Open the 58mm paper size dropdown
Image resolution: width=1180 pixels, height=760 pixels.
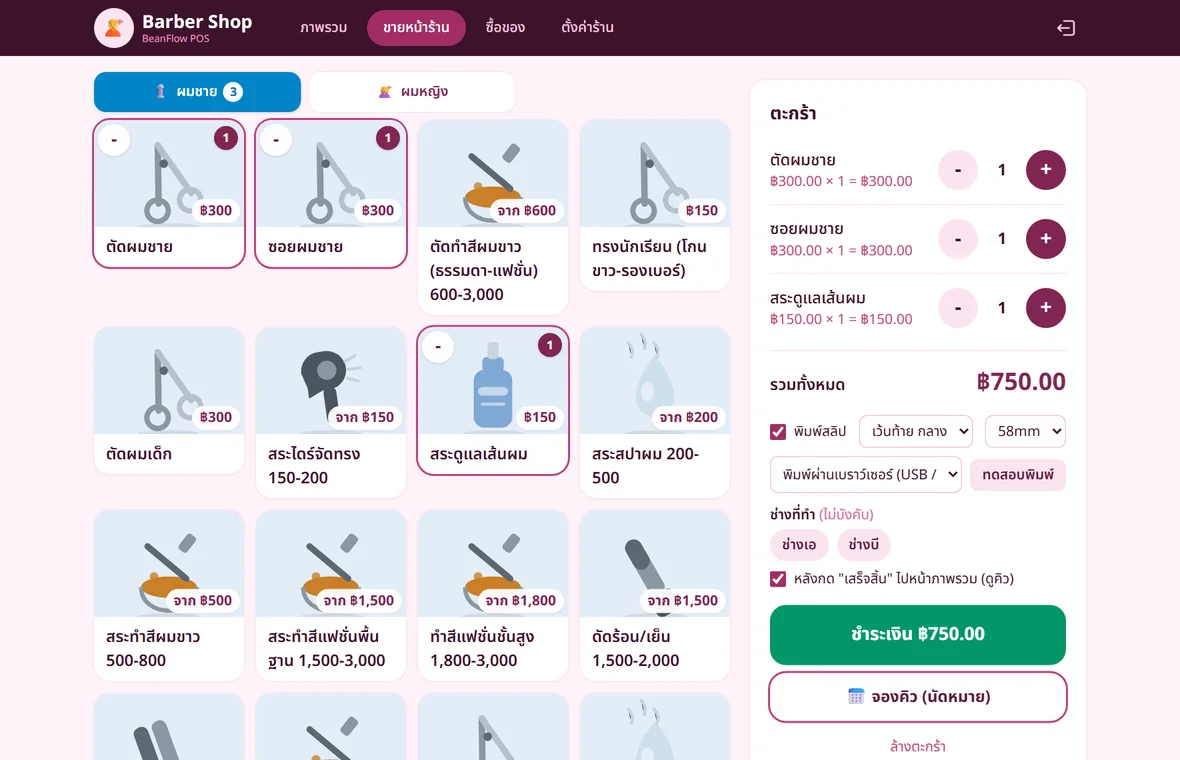[1025, 431]
